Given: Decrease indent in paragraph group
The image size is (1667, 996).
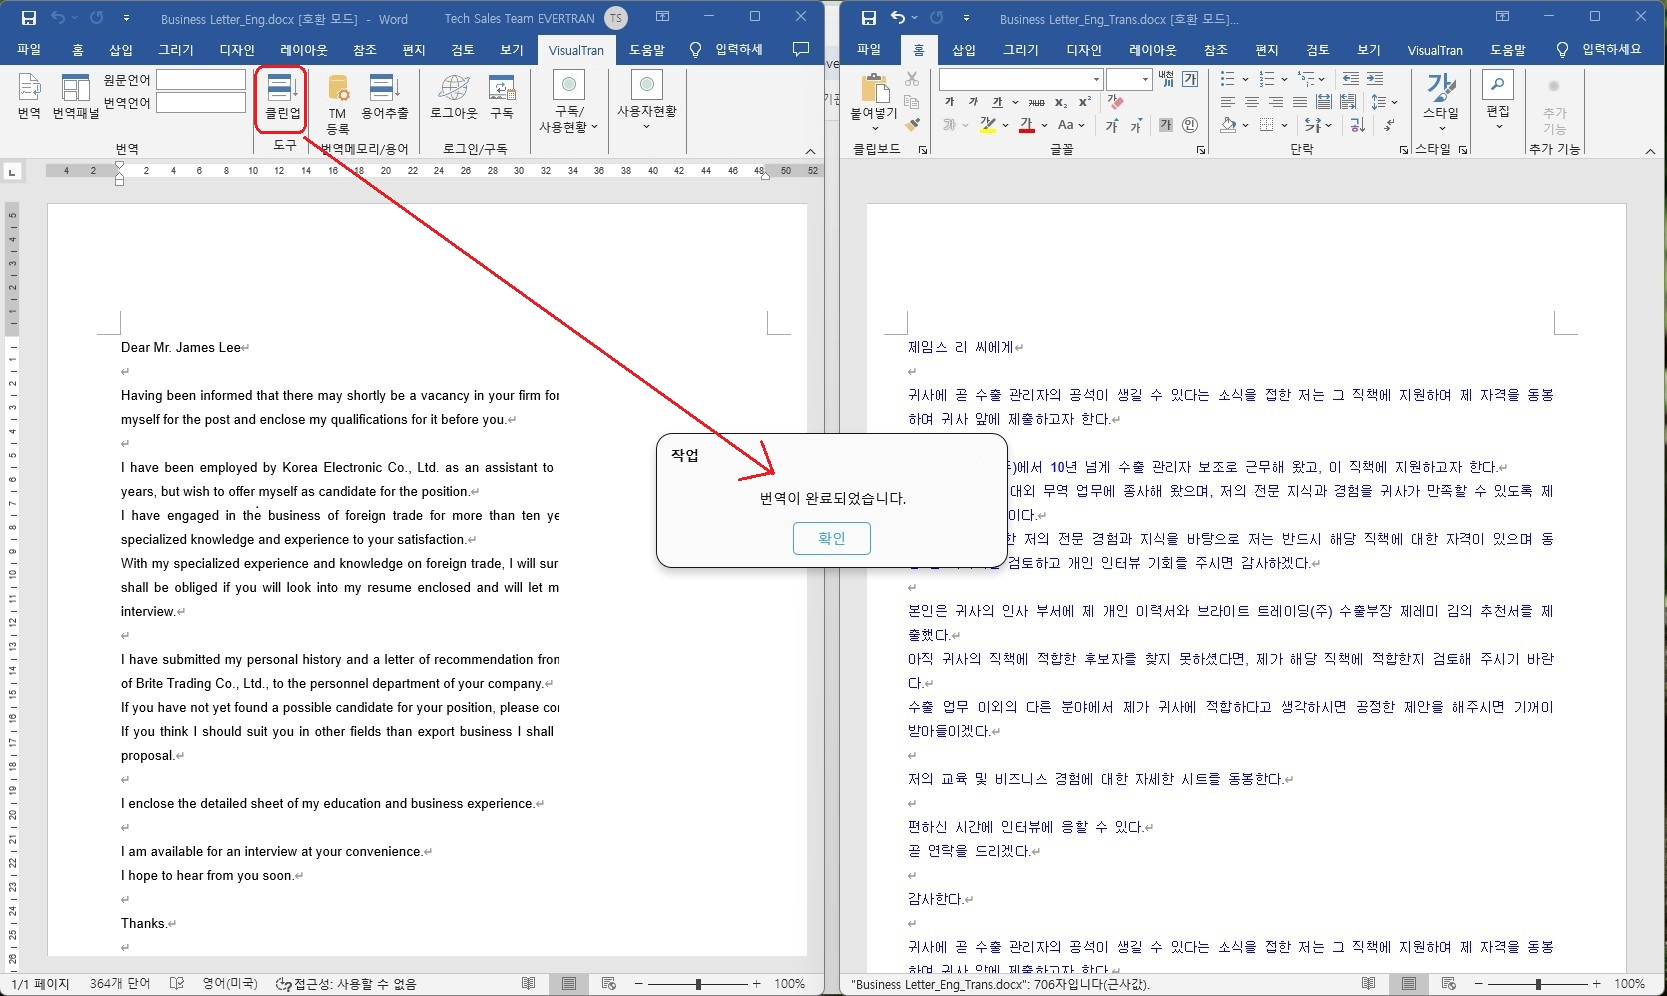Looking at the screenshot, I should pyautogui.click(x=1351, y=79).
